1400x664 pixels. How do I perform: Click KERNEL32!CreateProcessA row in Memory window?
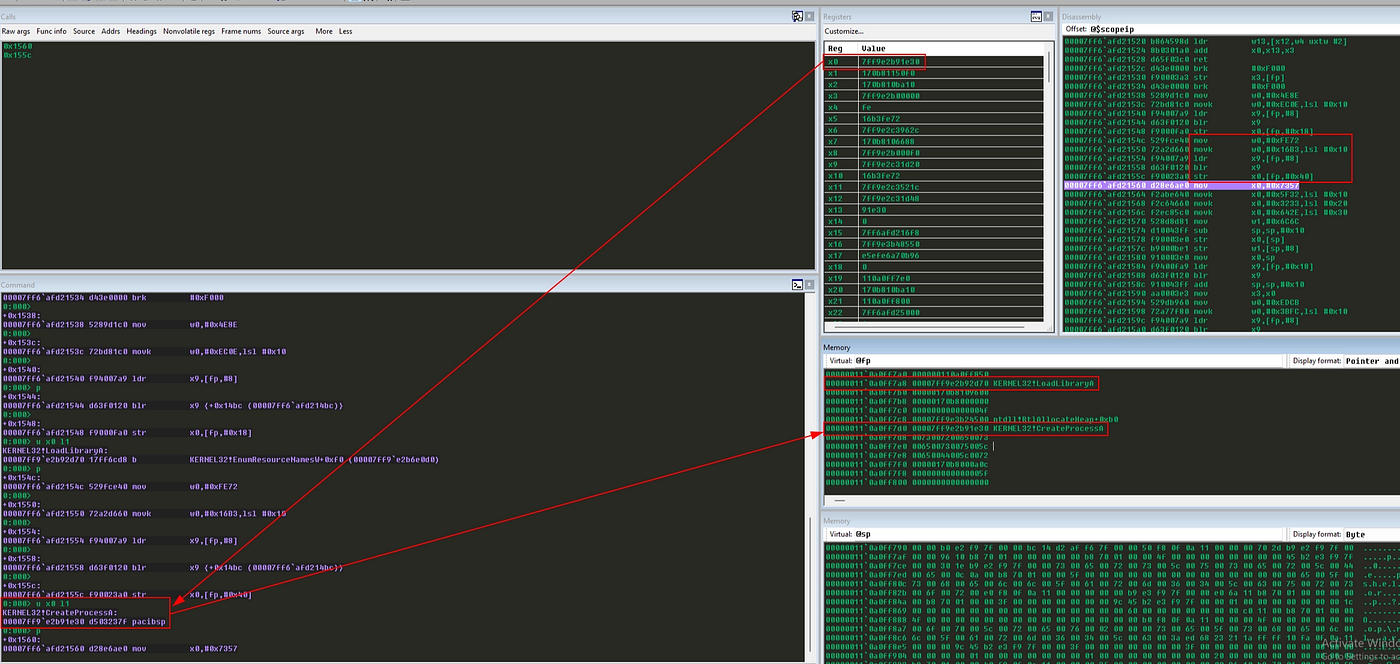click(x=965, y=428)
